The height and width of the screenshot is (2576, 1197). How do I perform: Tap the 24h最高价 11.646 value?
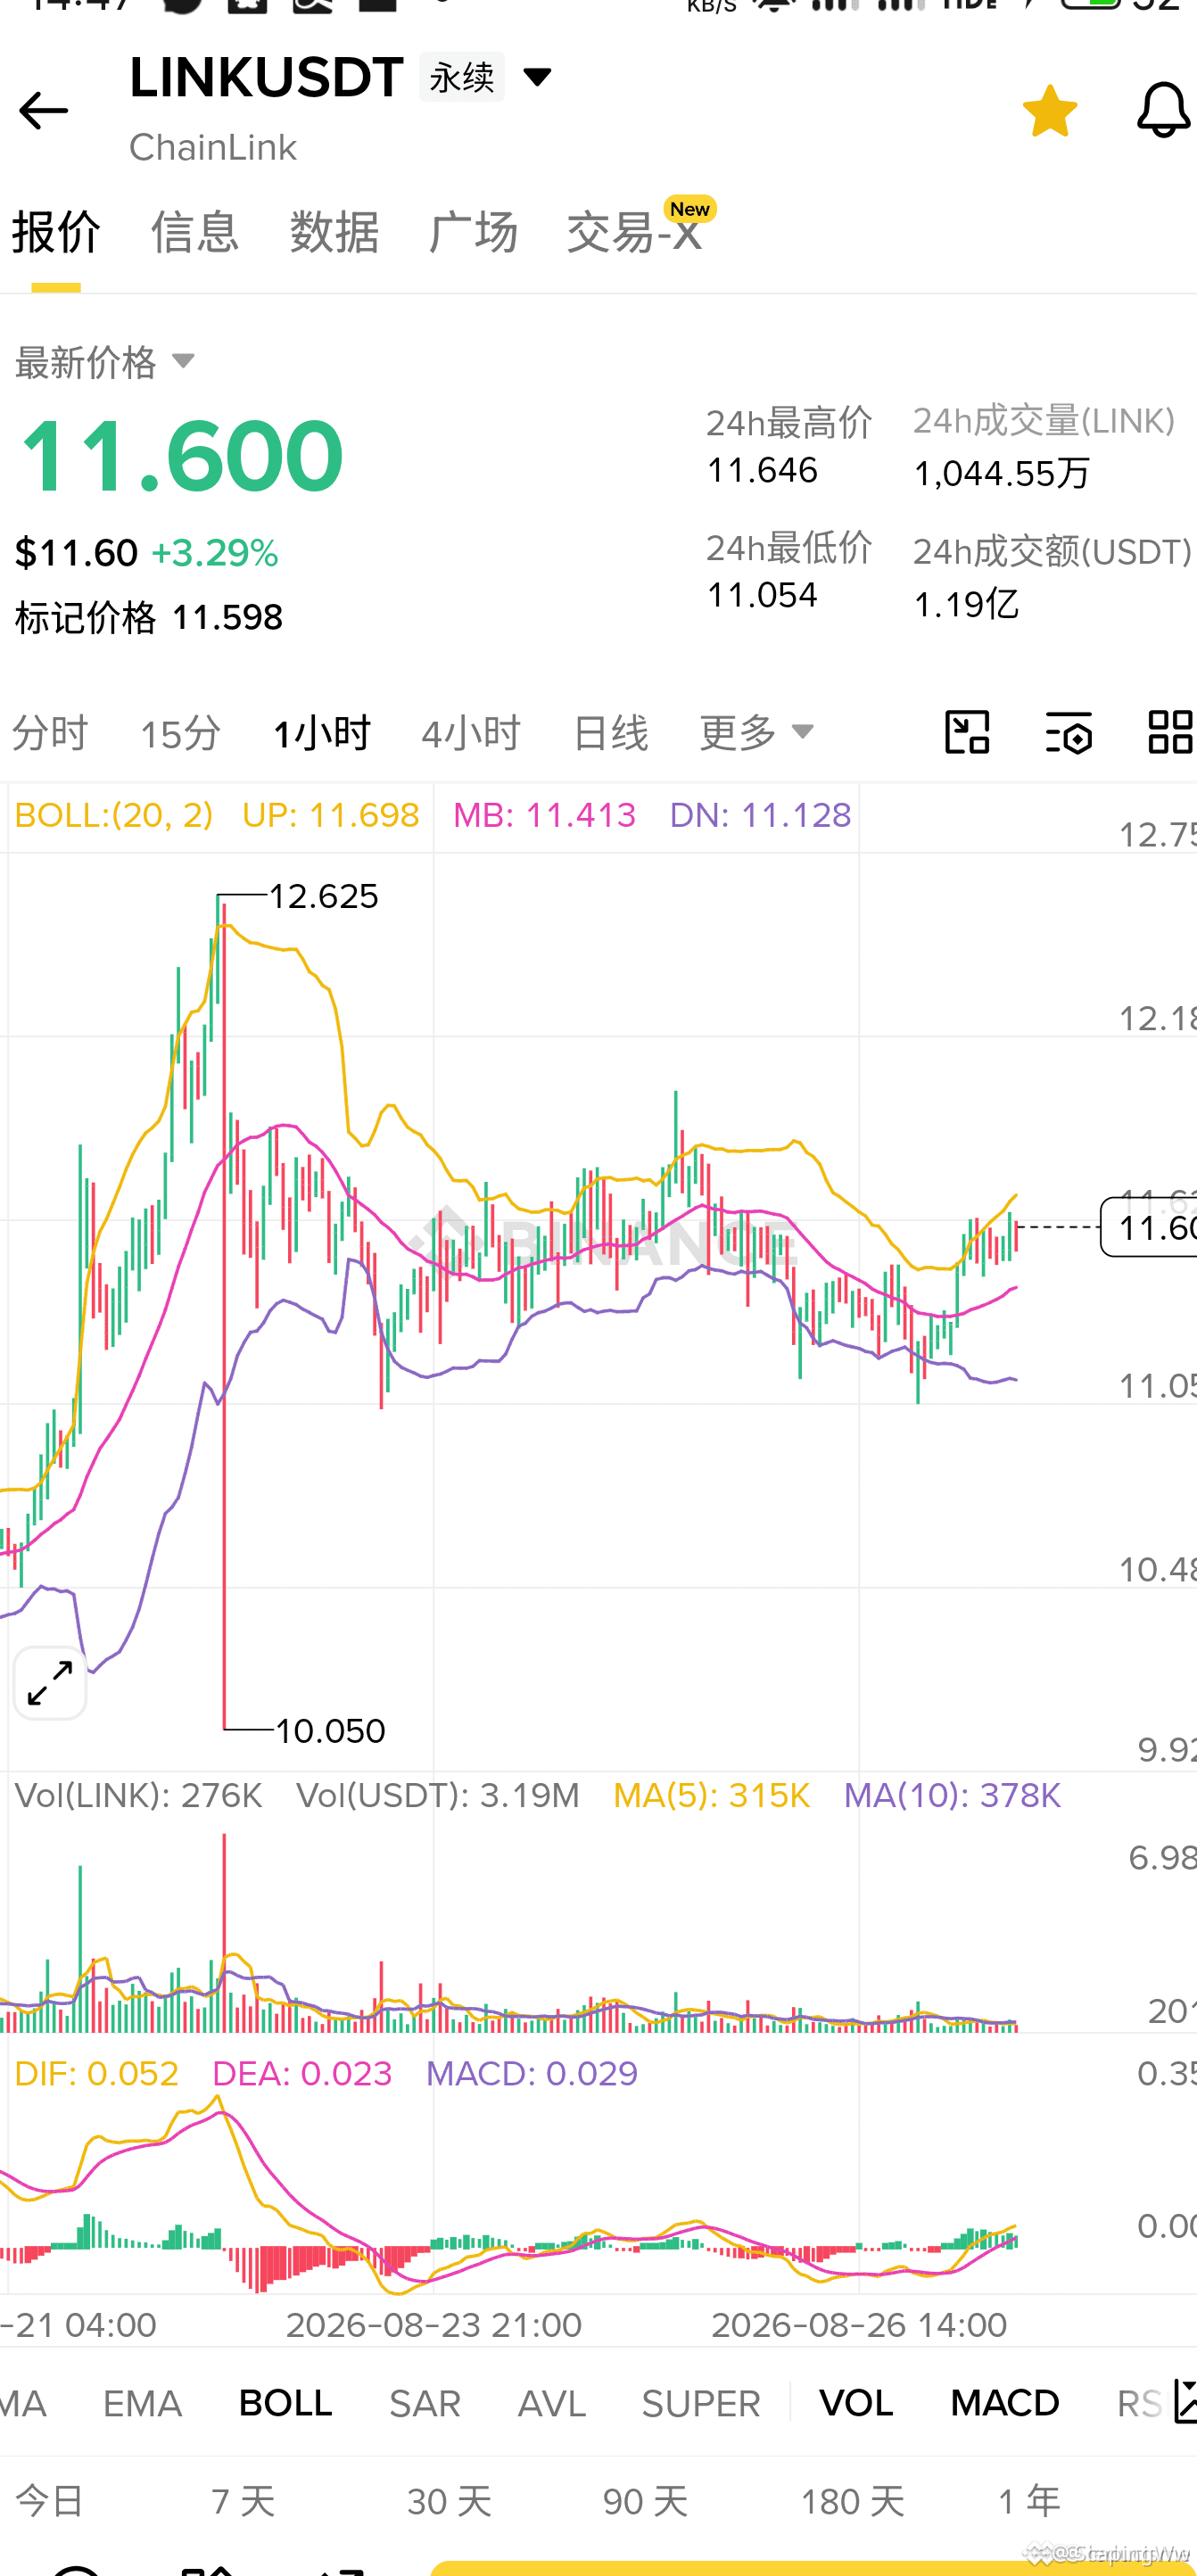coord(762,470)
